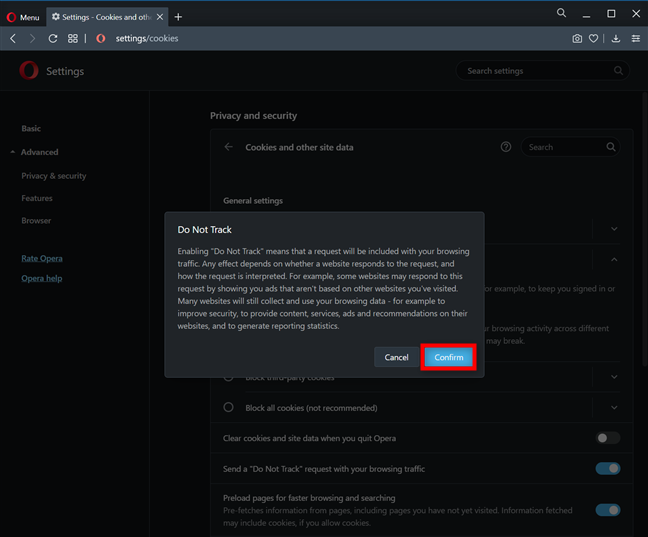Open Privacy & security in sidebar
The height and width of the screenshot is (537, 648).
pyautogui.click(x=54, y=176)
